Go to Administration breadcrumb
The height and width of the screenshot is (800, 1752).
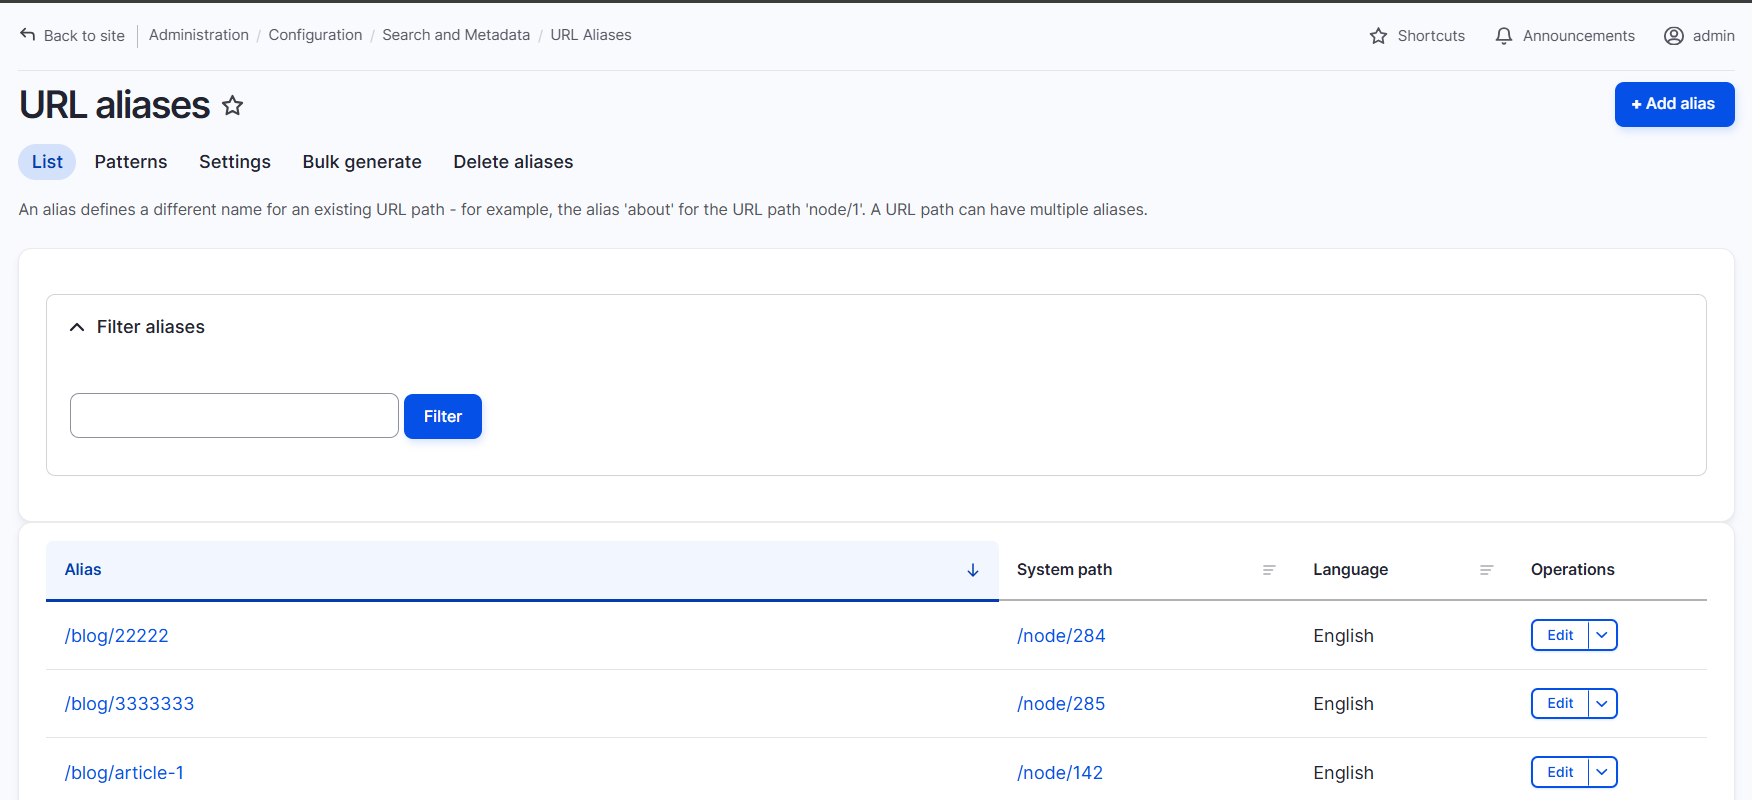(x=199, y=35)
